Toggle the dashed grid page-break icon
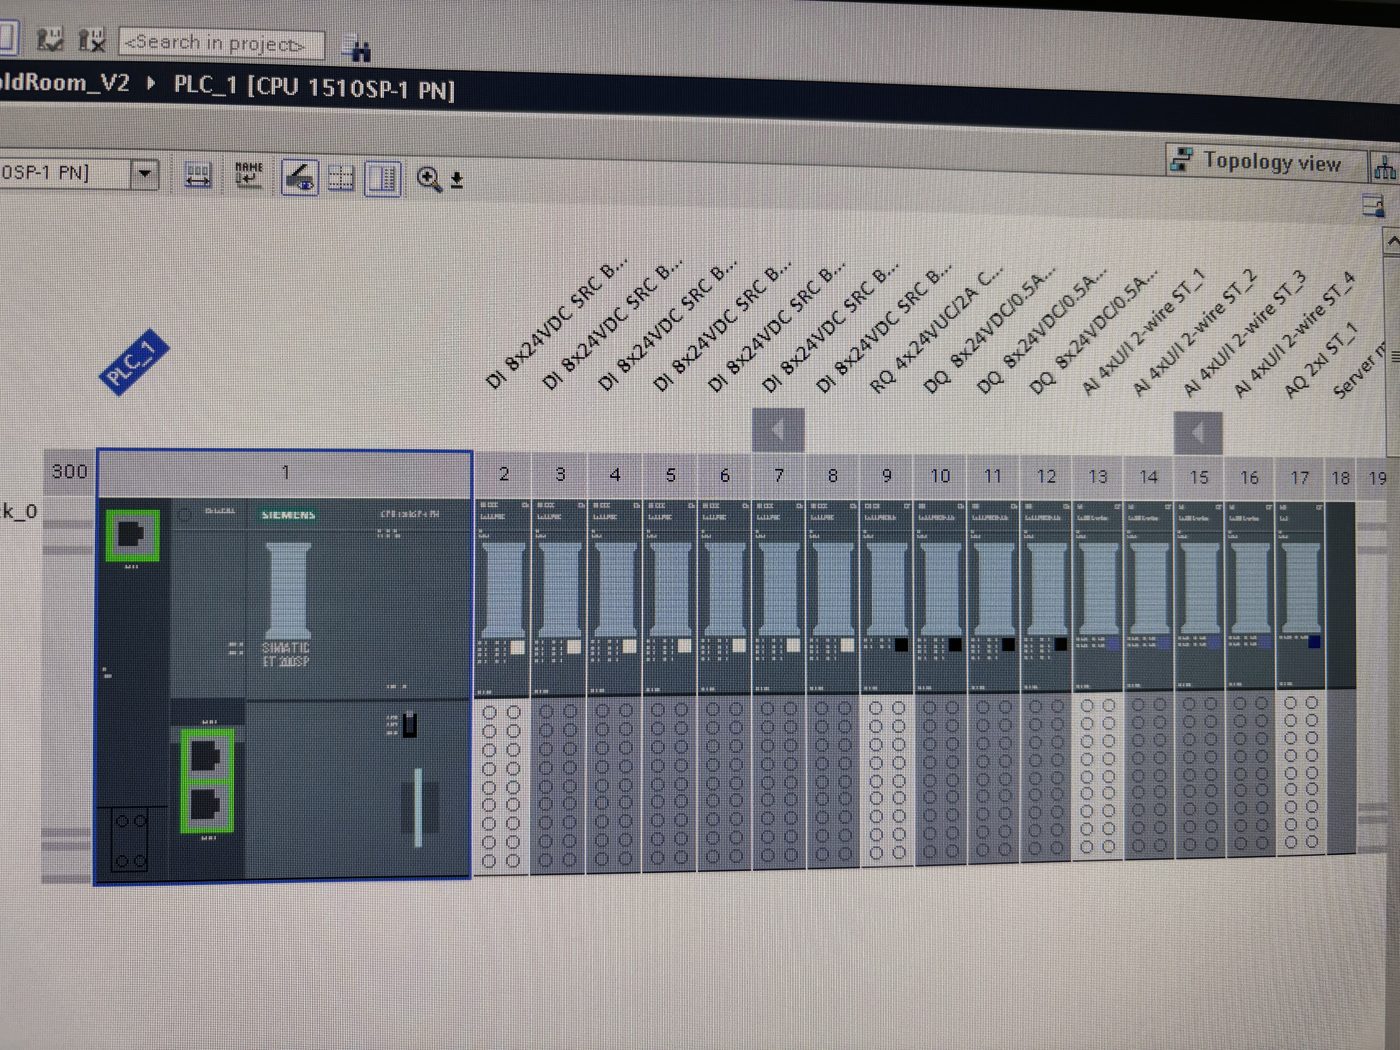Image resolution: width=1400 pixels, height=1050 pixels. point(341,178)
